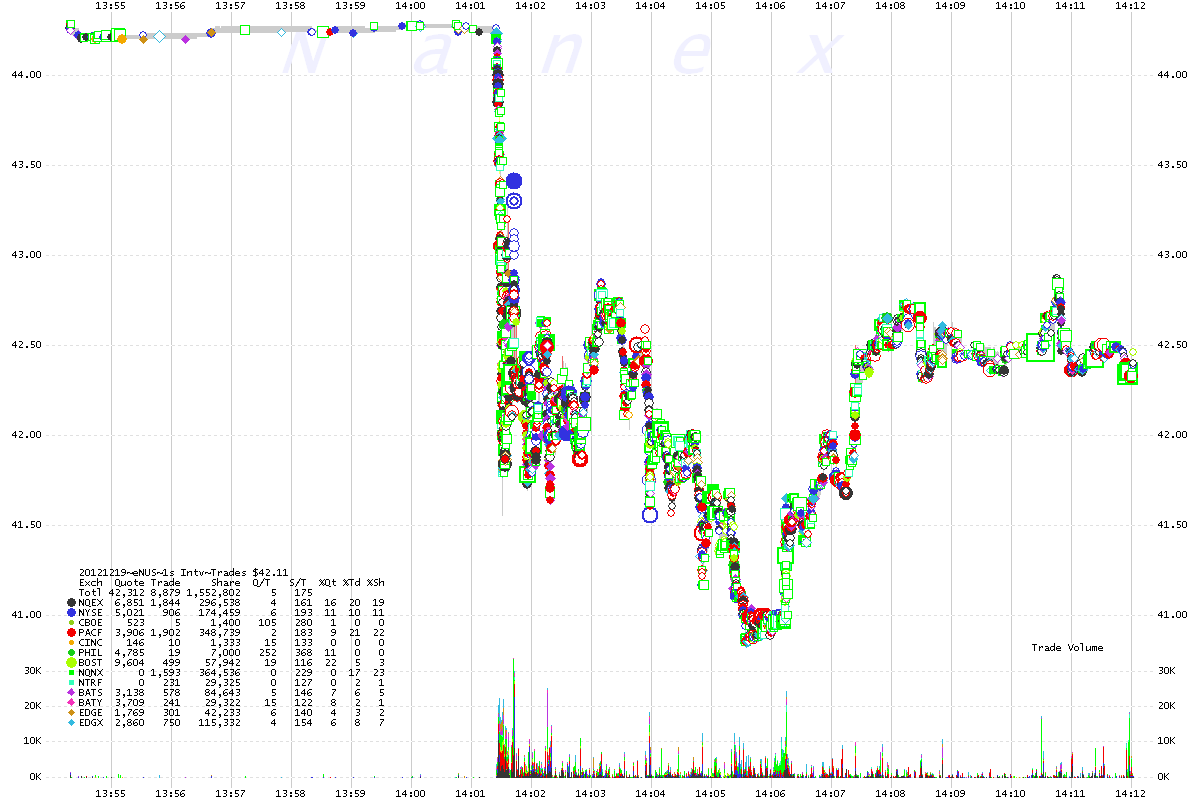Click the blue NYSE legend circle
This screenshot has height=800, width=1200.
pos(70,612)
